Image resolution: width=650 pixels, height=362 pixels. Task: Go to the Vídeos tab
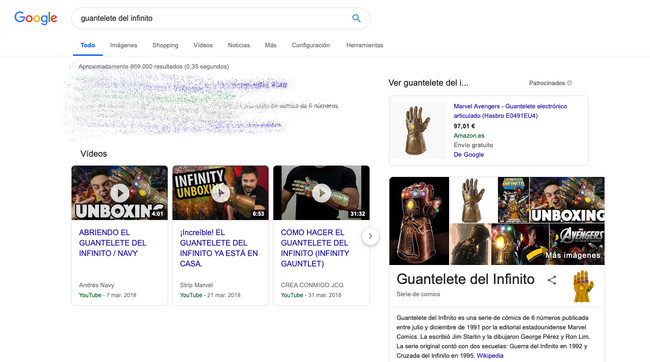pyautogui.click(x=203, y=45)
